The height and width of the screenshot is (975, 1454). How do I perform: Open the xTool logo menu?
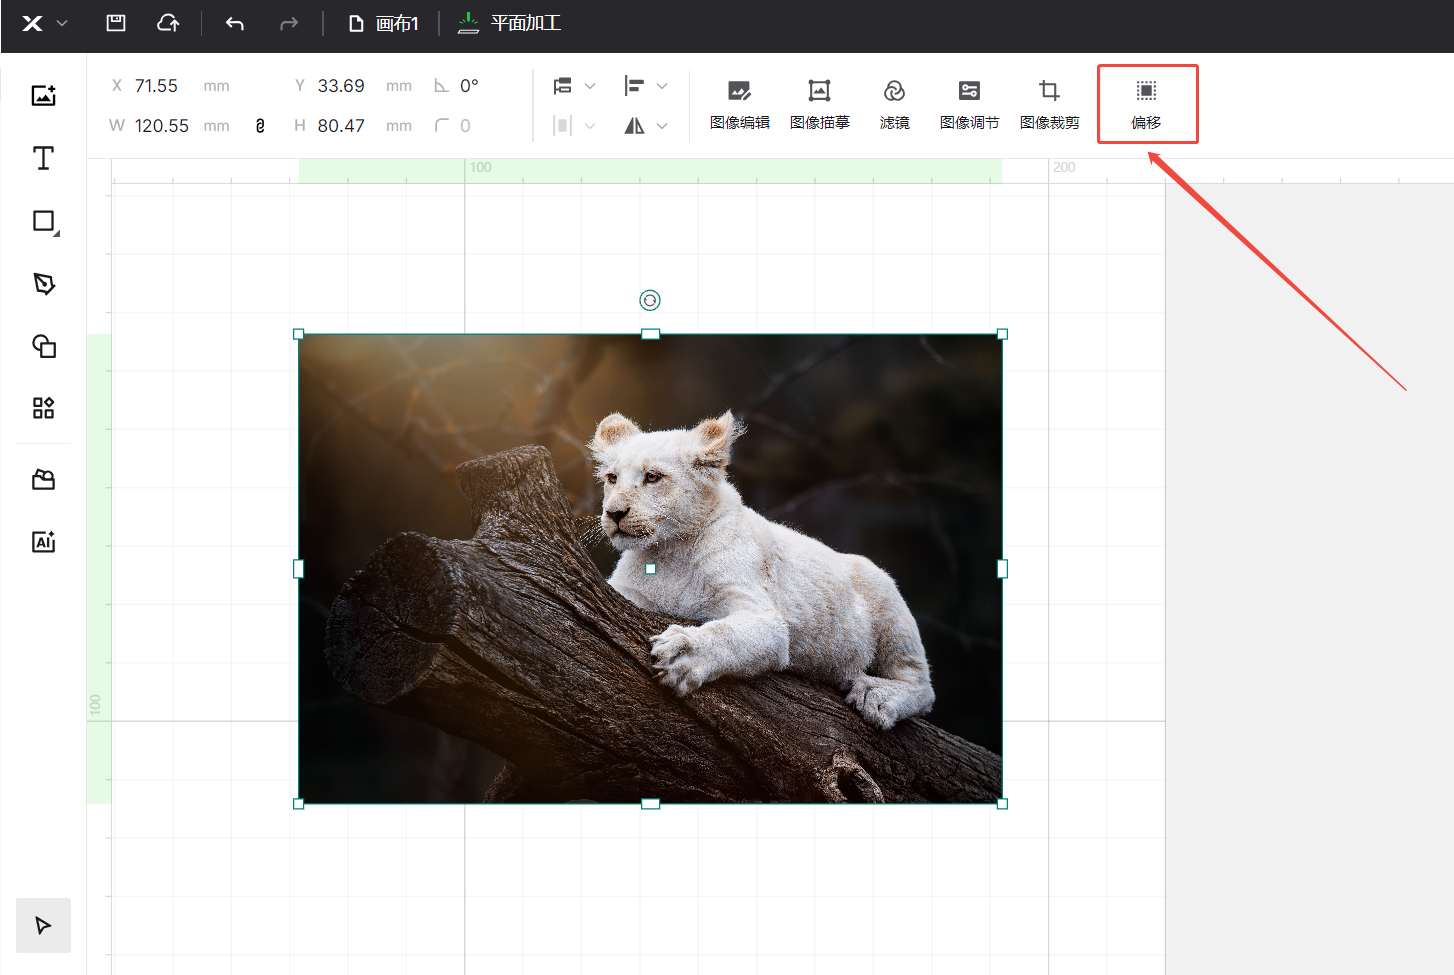[44, 23]
